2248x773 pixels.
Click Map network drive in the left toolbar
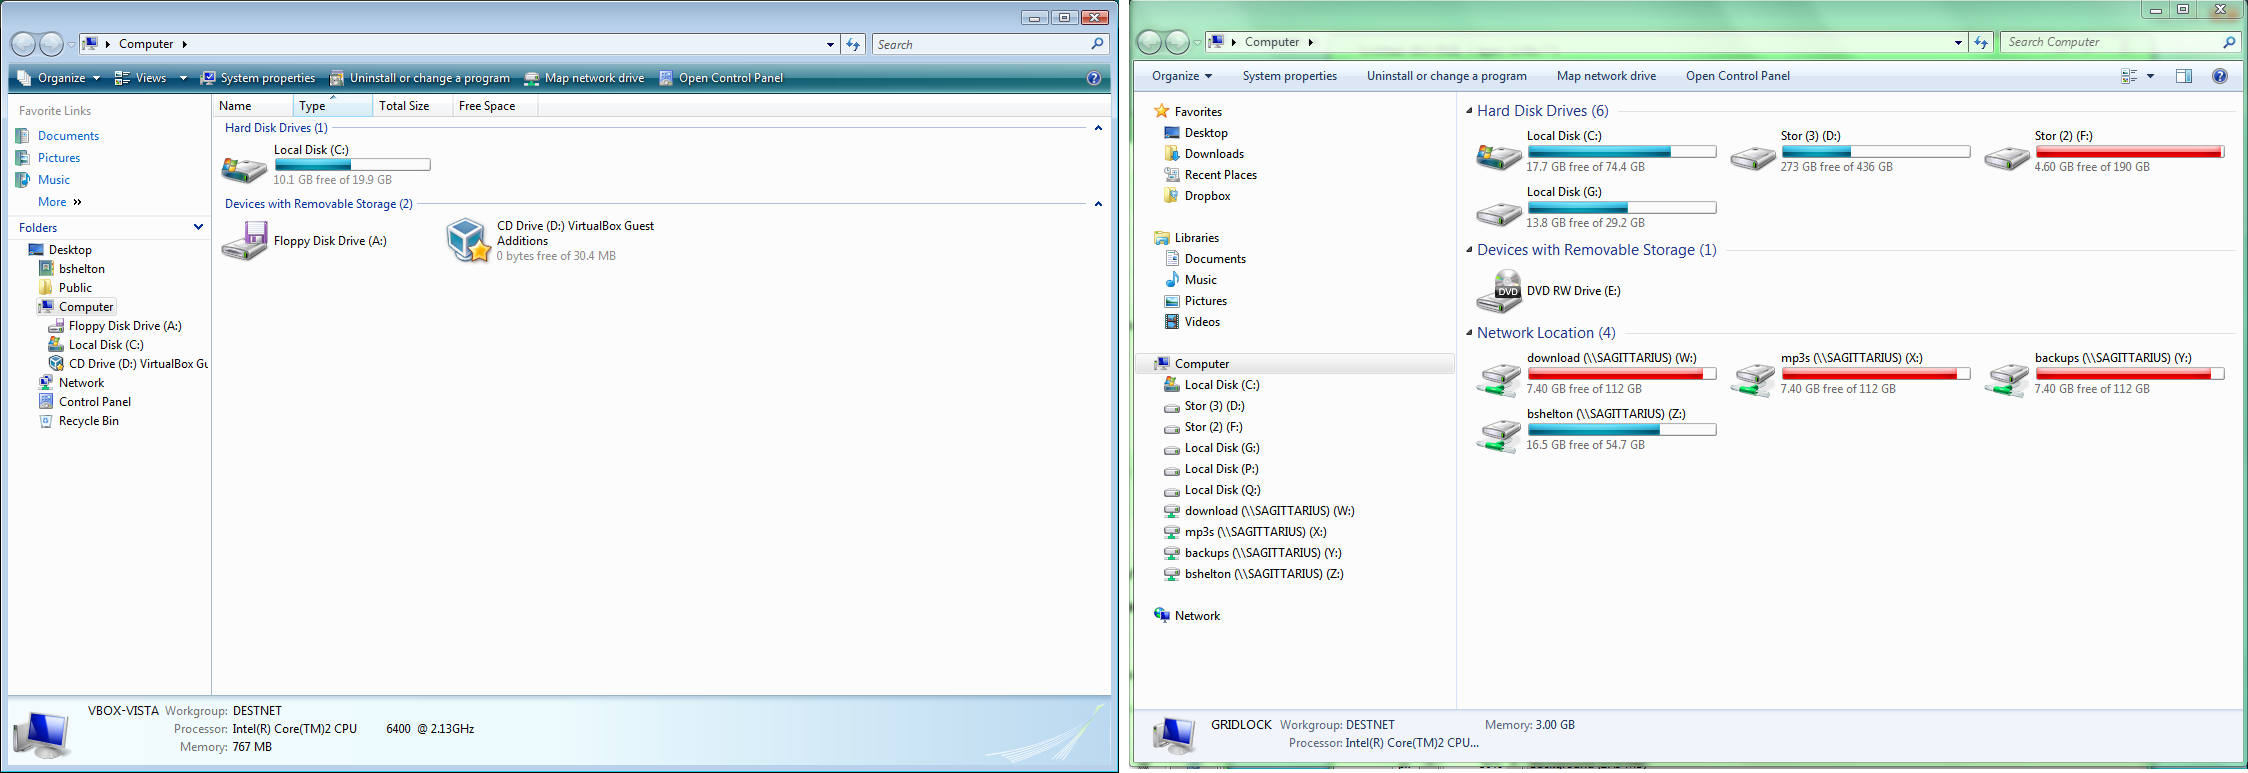(x=585, y=78)
